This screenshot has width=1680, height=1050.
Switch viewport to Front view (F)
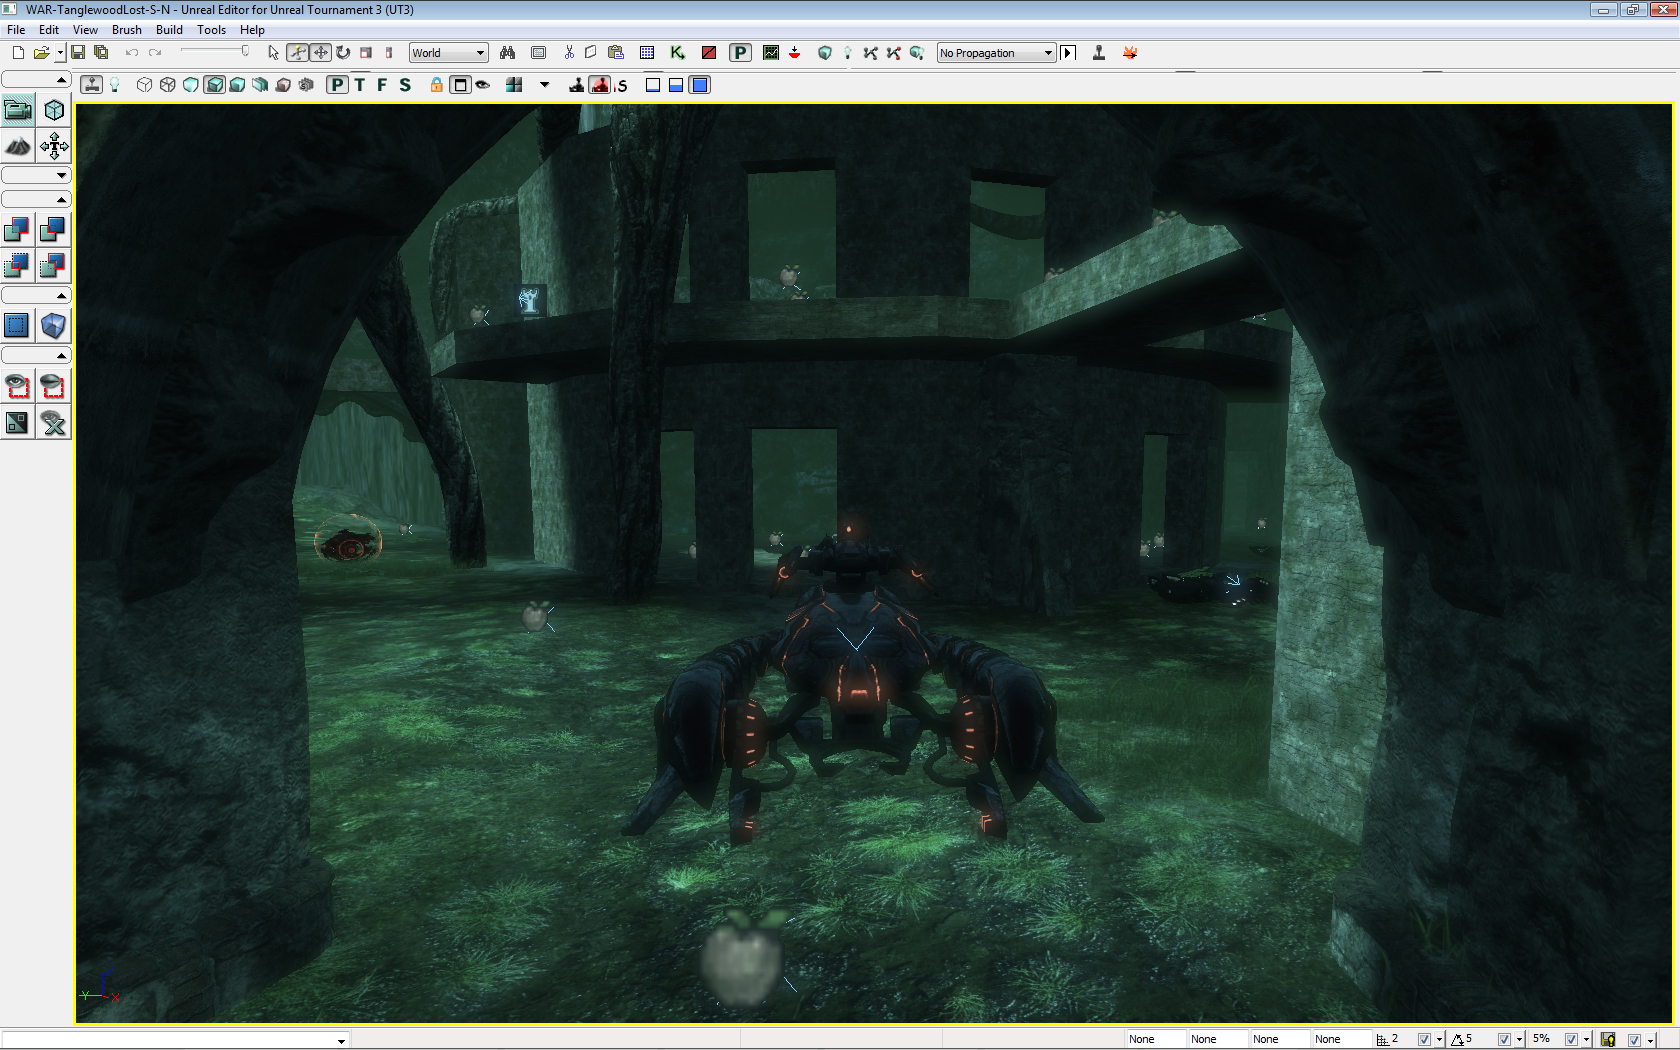click(382, 85)
